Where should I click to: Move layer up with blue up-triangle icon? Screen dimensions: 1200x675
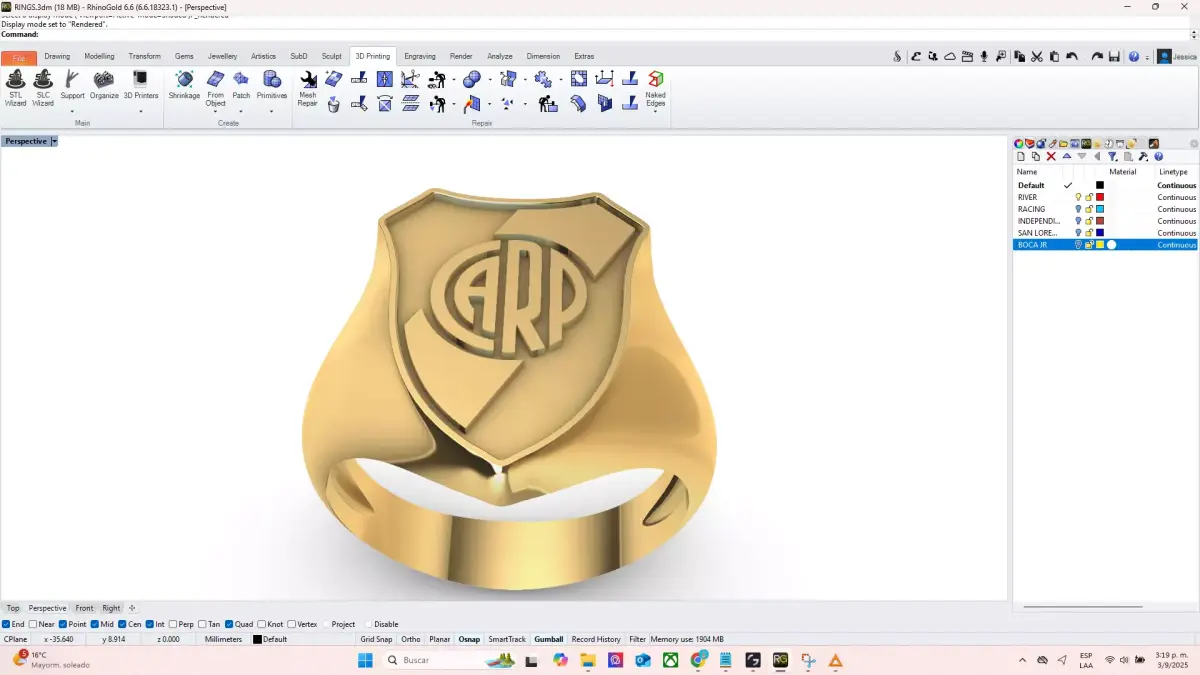point(1067,156)
